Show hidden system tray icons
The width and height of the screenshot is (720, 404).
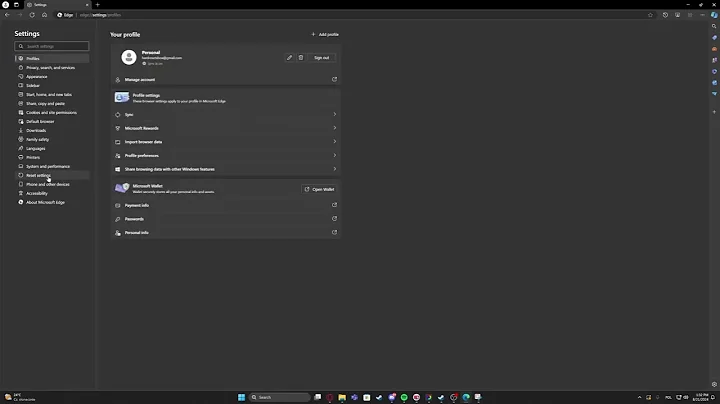click(x=639, y=398)
